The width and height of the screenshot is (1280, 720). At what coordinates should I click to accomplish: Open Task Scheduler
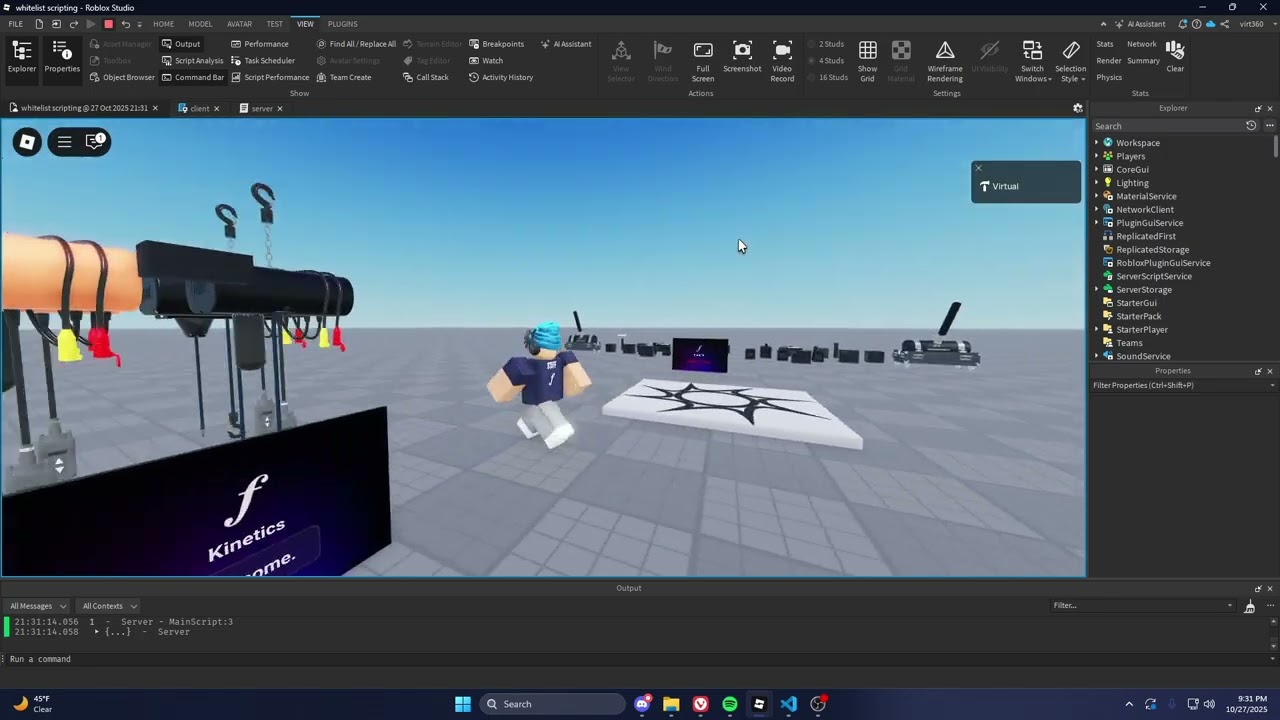[263, 61]
